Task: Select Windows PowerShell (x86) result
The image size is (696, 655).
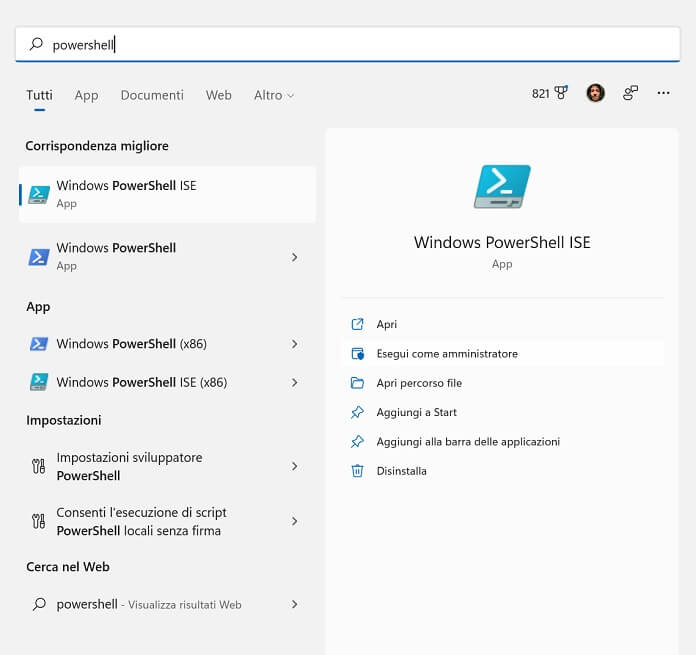Action: pyautogui.click(x=167, y=344)
